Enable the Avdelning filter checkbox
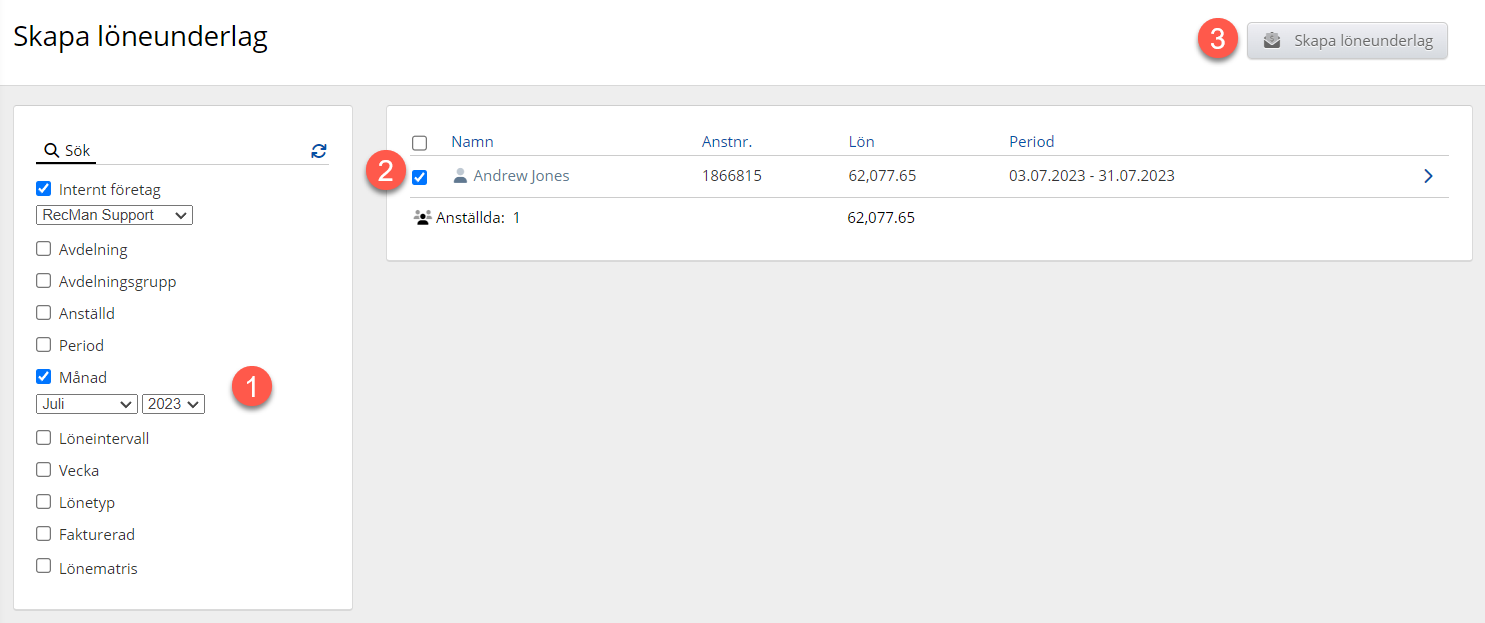This screenshot has width=1485, height=623. (44, 249)
